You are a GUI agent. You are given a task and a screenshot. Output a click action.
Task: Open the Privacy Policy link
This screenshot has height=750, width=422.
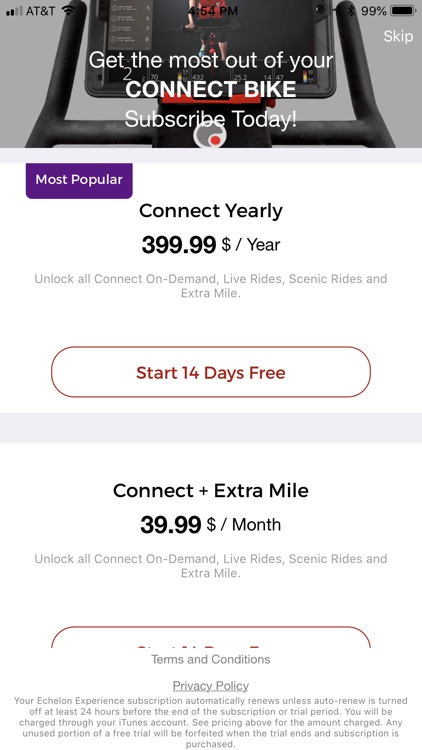click(211, 686)
